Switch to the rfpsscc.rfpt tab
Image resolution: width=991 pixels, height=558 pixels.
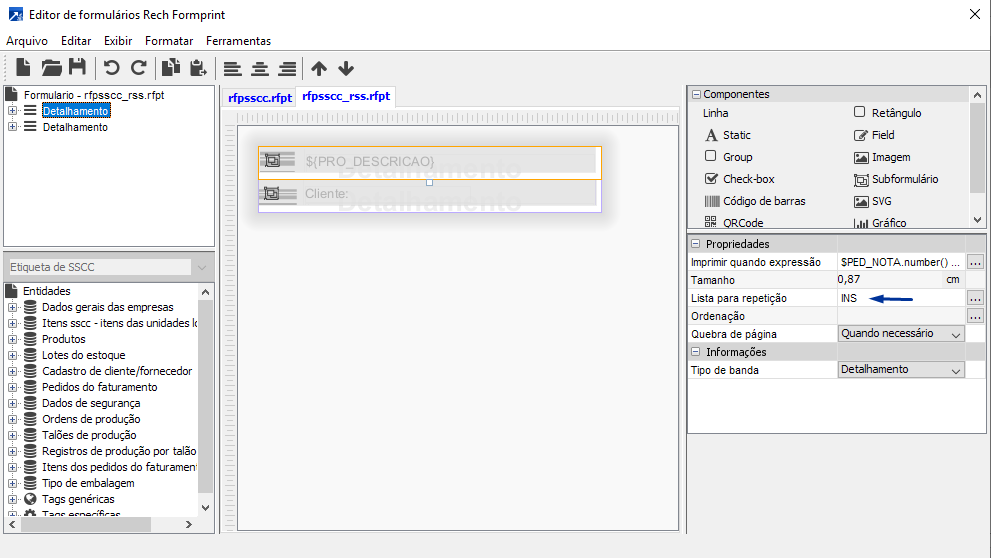click(x=260, y=98)
